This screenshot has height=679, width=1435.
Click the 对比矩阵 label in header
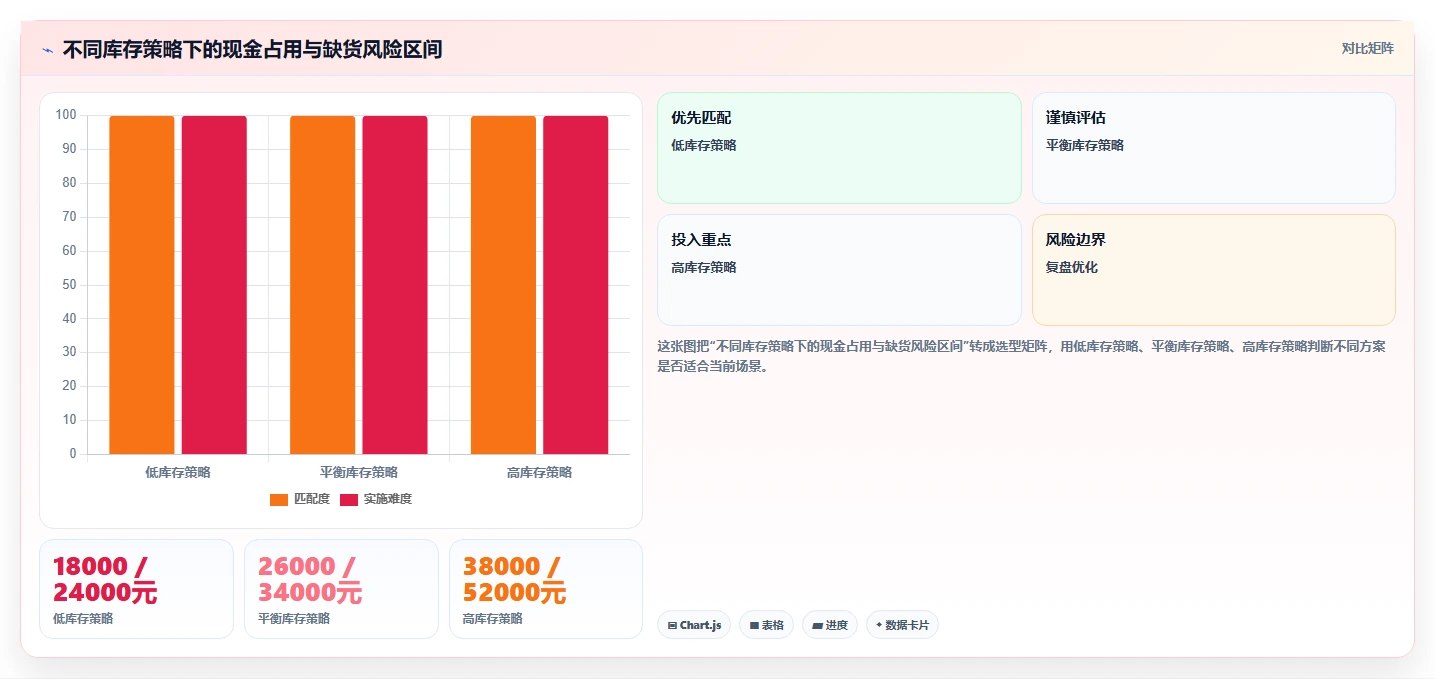pyautogui.click(x=1367, y=48)
